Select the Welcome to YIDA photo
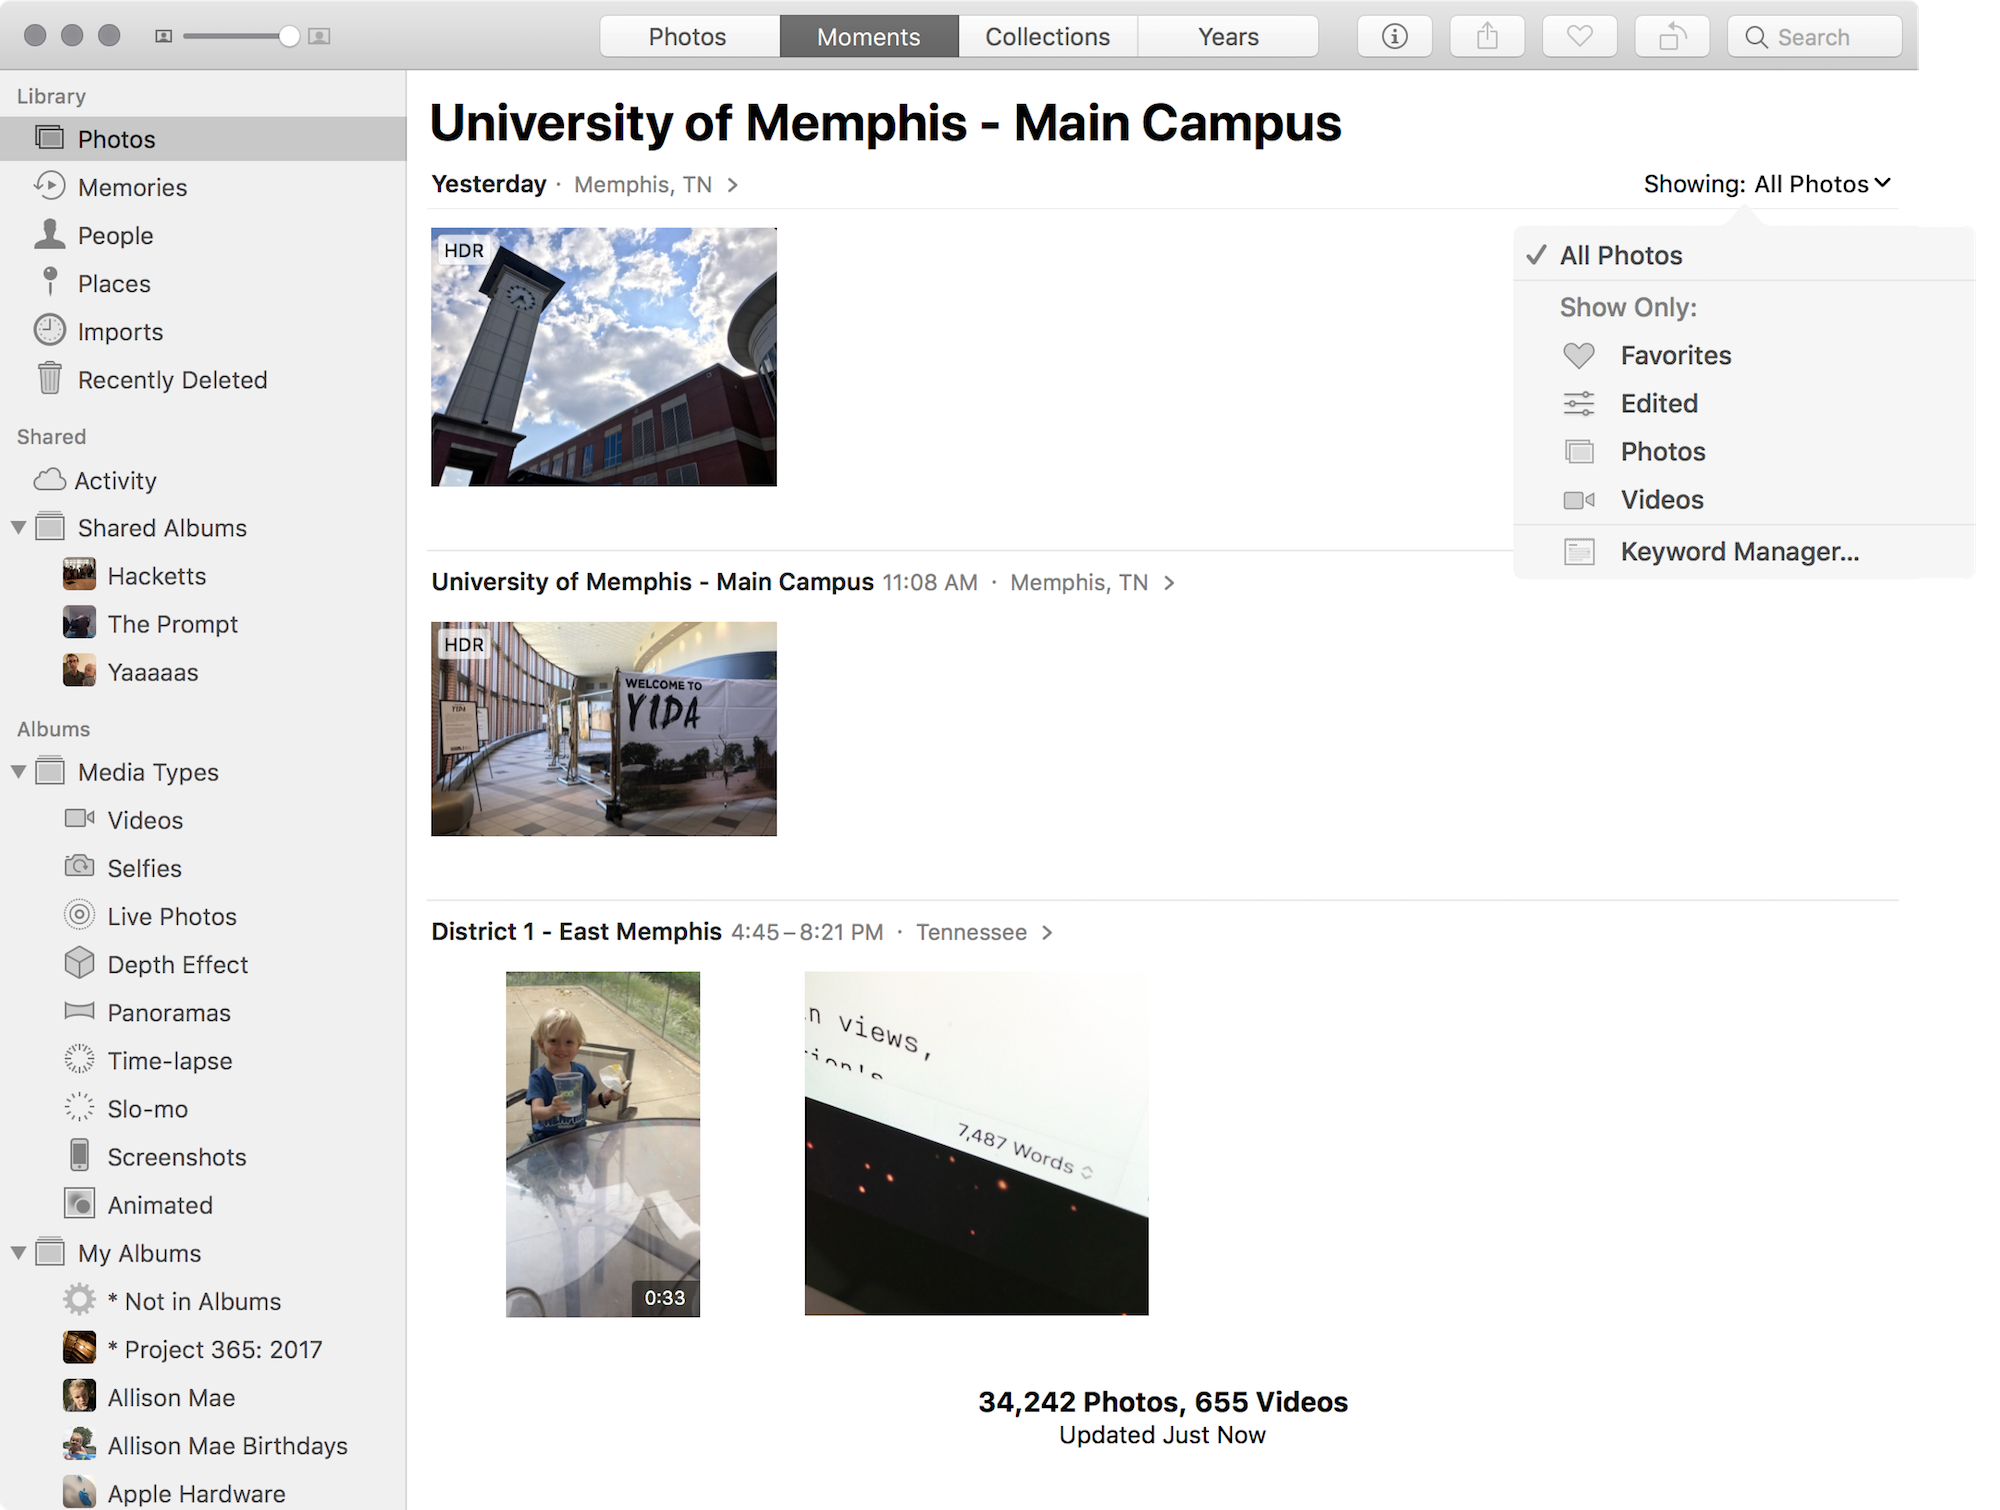The width and height of the screenshot is (2000, 1510). (603, 729)
